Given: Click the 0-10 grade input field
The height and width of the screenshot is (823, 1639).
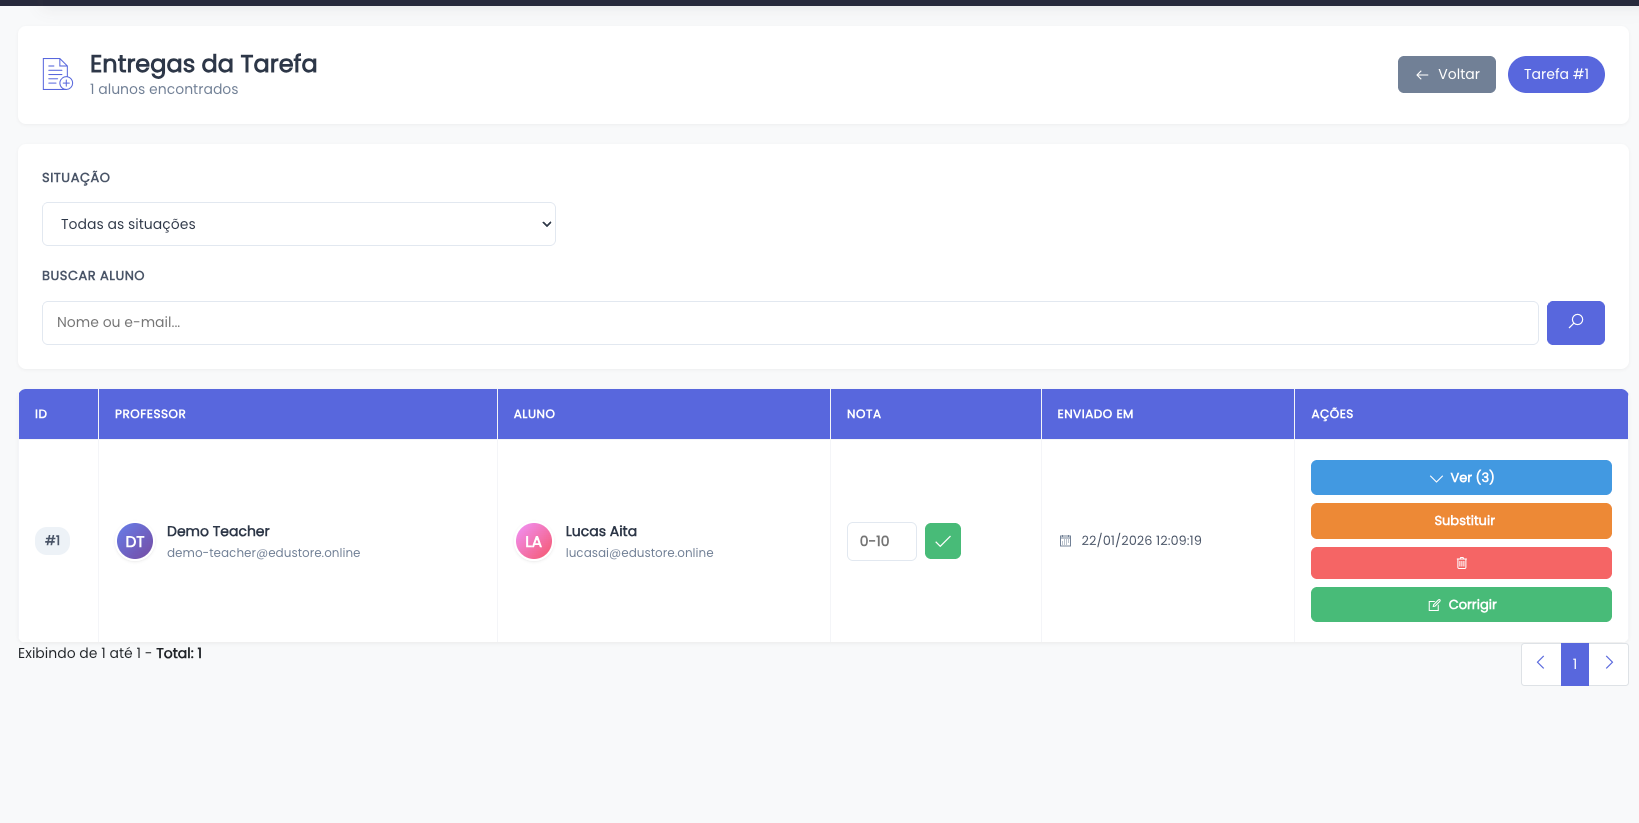Looking at the screenshot, I should point(881,541).
